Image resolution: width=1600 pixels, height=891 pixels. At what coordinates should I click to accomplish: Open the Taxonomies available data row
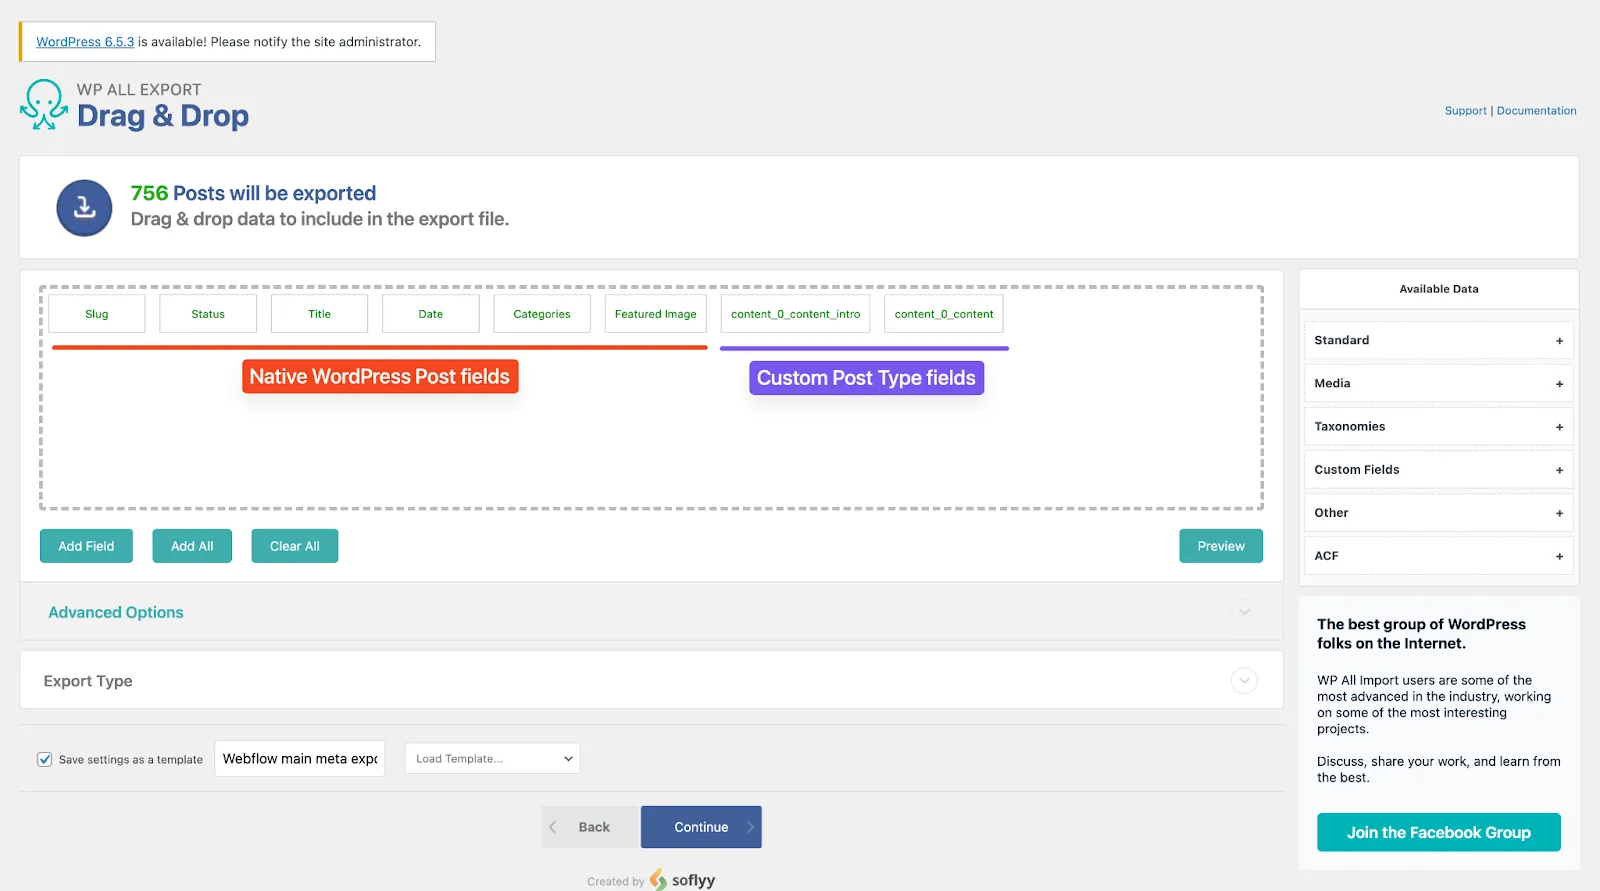pyautogui.click(x=1438, y=426)
